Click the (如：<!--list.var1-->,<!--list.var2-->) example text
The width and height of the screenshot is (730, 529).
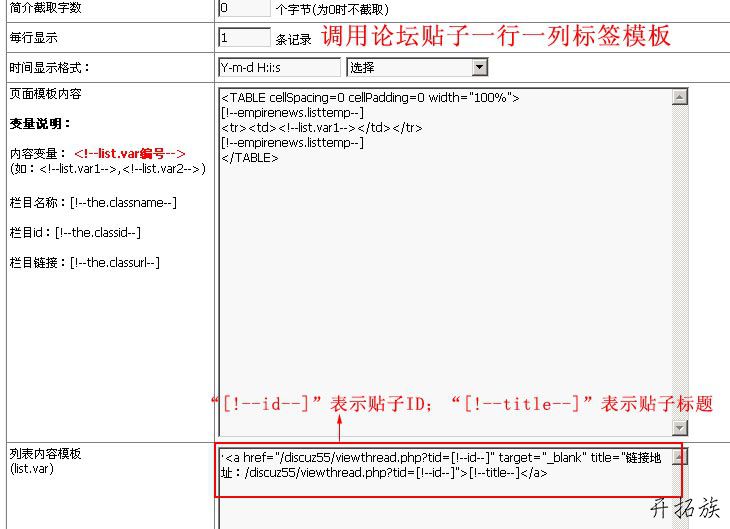tap(108, 169)
